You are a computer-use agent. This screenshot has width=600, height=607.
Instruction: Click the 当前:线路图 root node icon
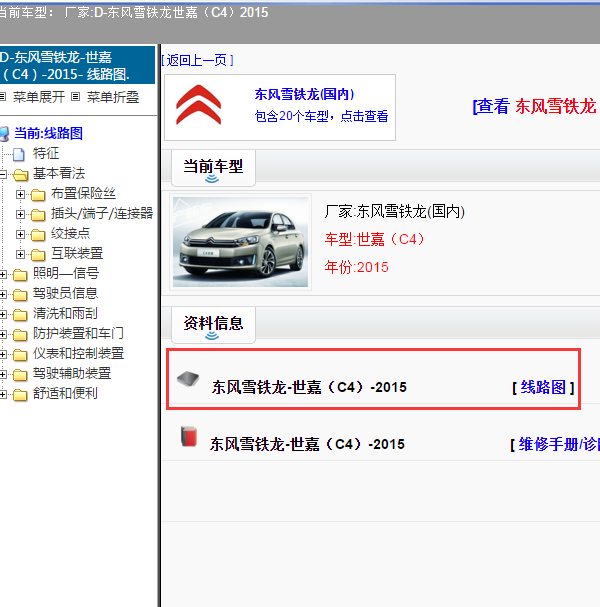click(4, 134)
